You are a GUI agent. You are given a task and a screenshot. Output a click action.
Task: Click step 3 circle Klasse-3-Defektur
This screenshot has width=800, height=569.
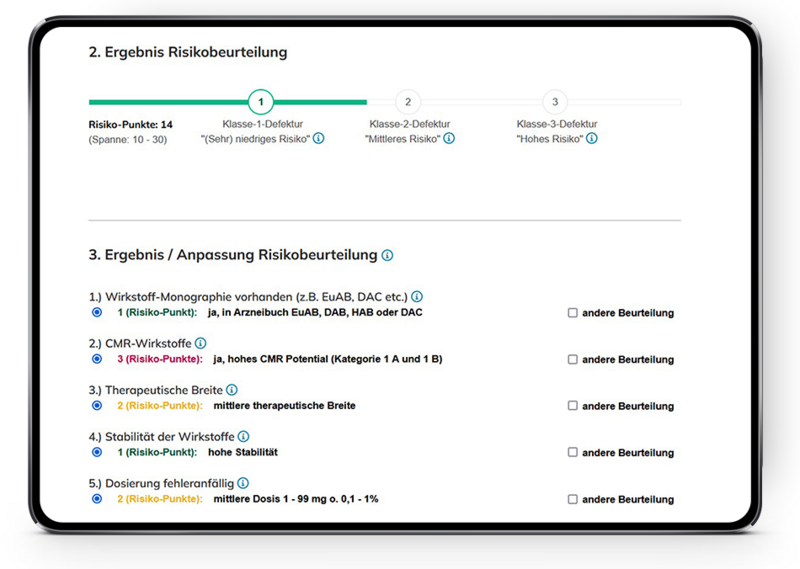click(554, 102)
